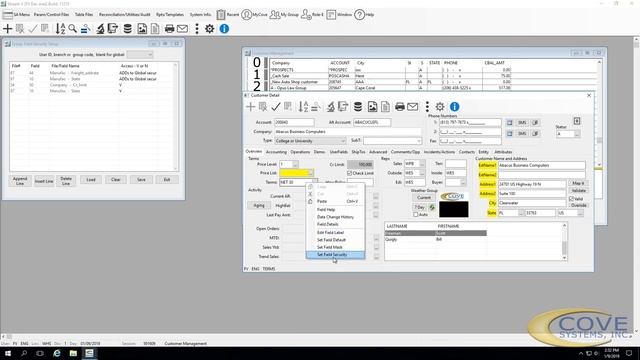Click the database icon in Customer Detail toolbar

[358, 107]
